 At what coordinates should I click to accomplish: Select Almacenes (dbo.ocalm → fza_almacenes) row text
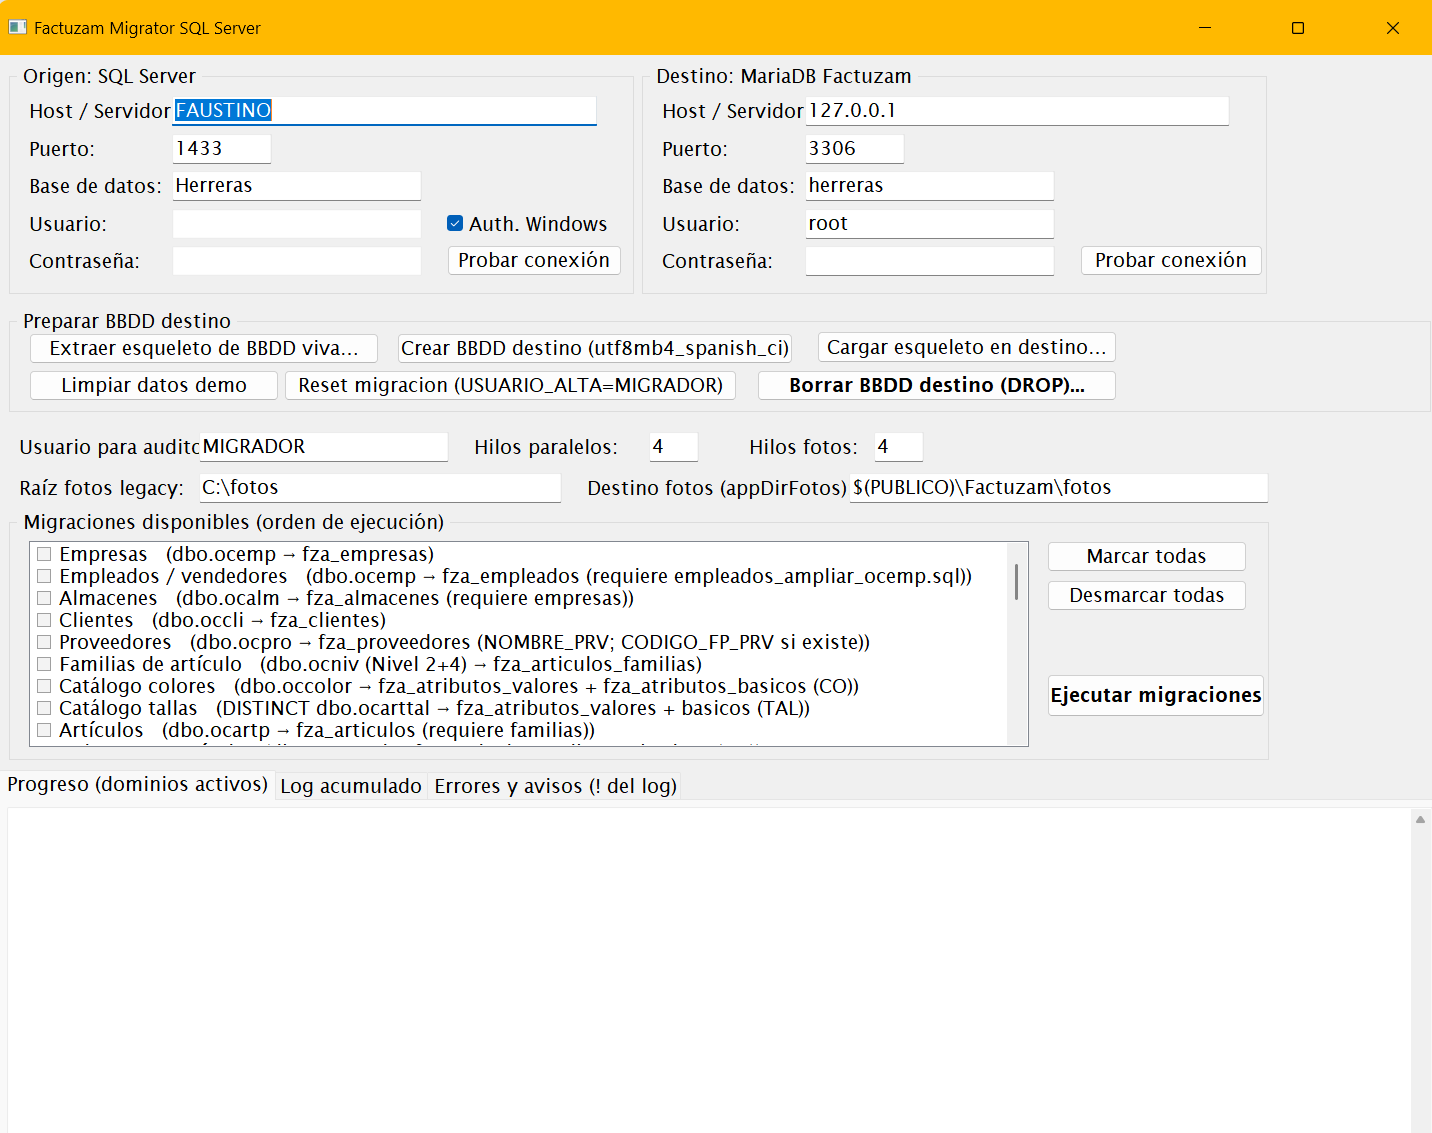(x=347, y=598)
